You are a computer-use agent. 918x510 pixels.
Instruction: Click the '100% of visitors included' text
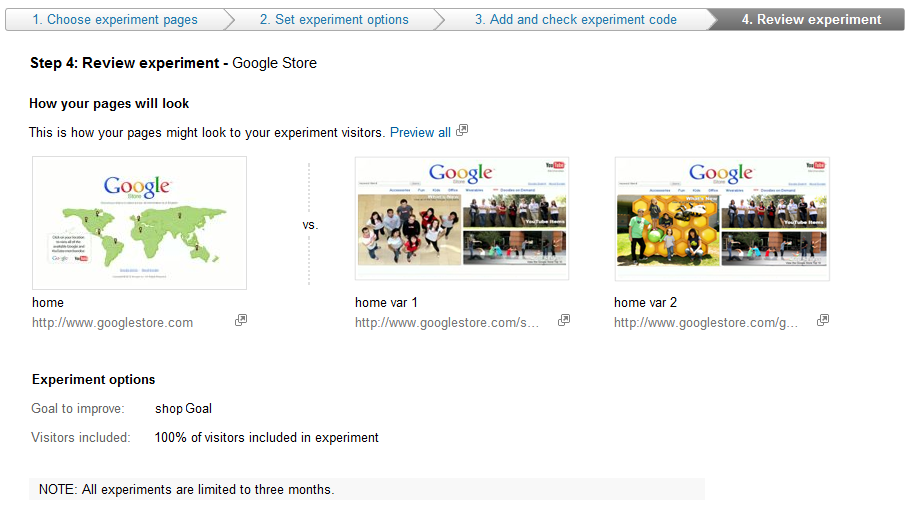[x=266, y=437]
